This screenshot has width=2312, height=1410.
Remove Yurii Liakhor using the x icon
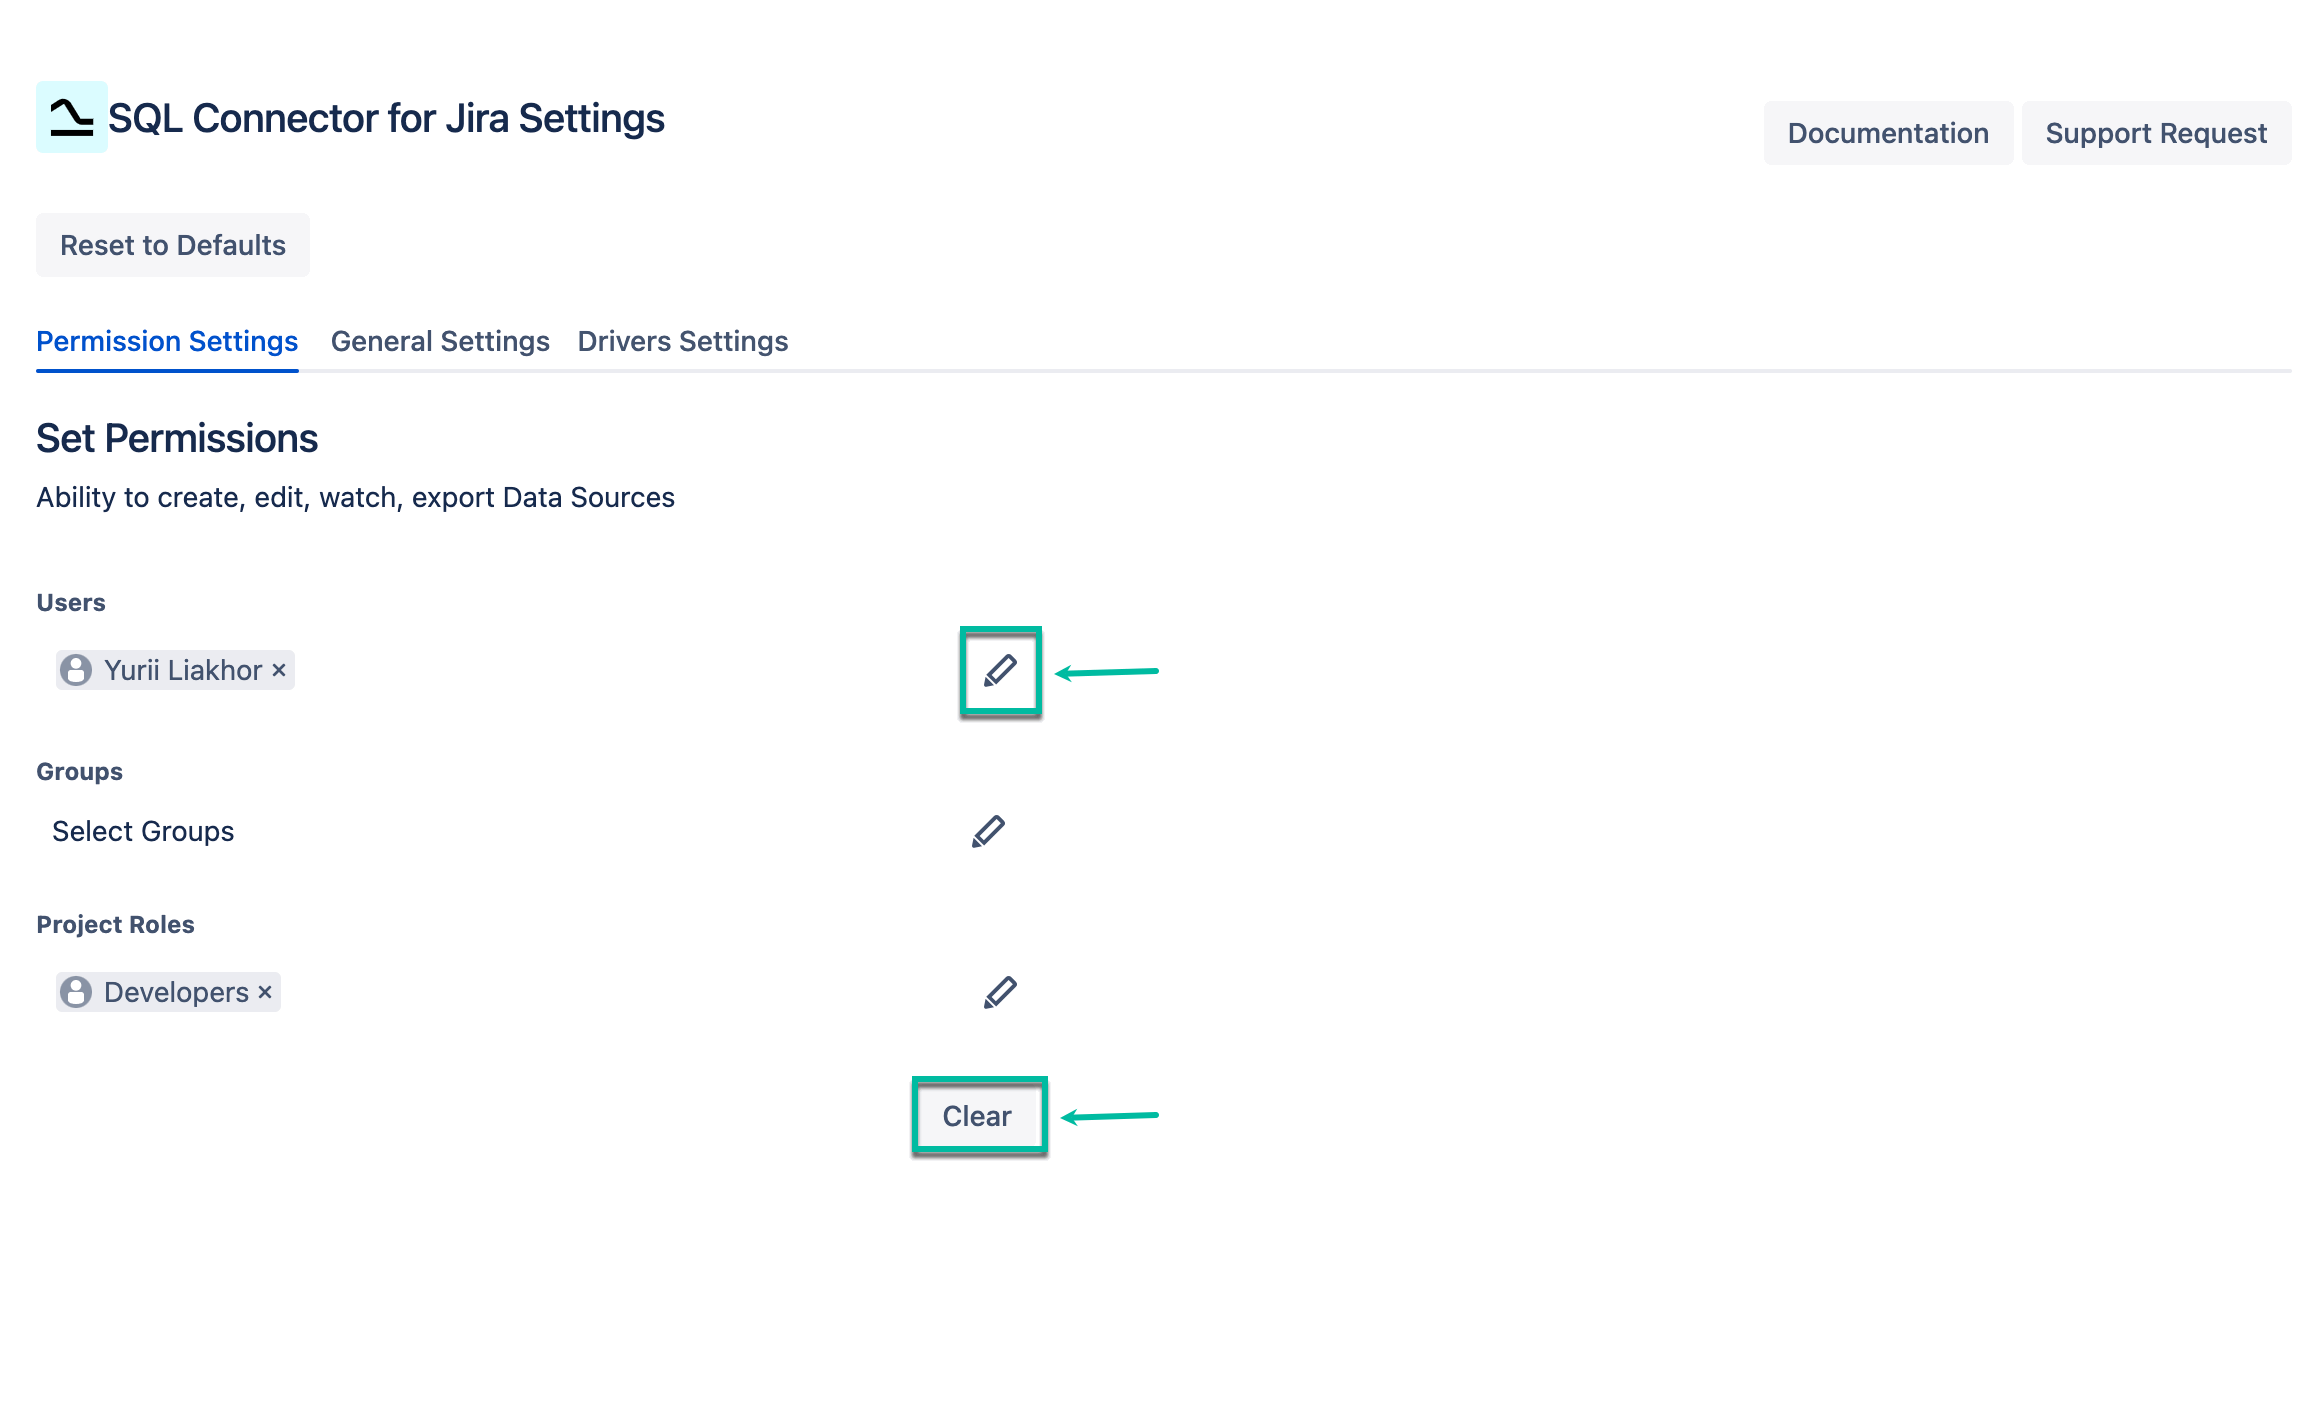pos(280,670)
